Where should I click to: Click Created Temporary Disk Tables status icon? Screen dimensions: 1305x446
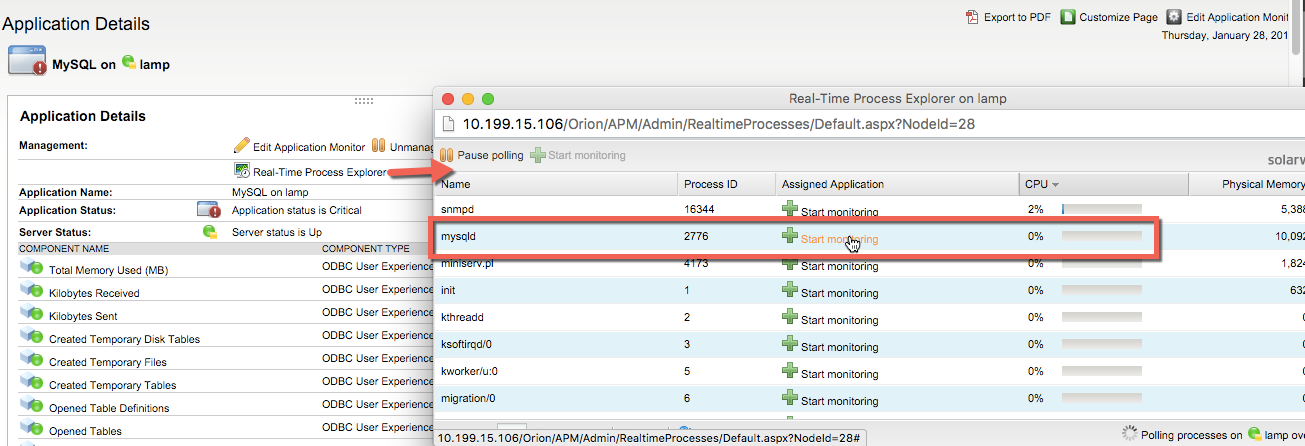tap(31, 337)
